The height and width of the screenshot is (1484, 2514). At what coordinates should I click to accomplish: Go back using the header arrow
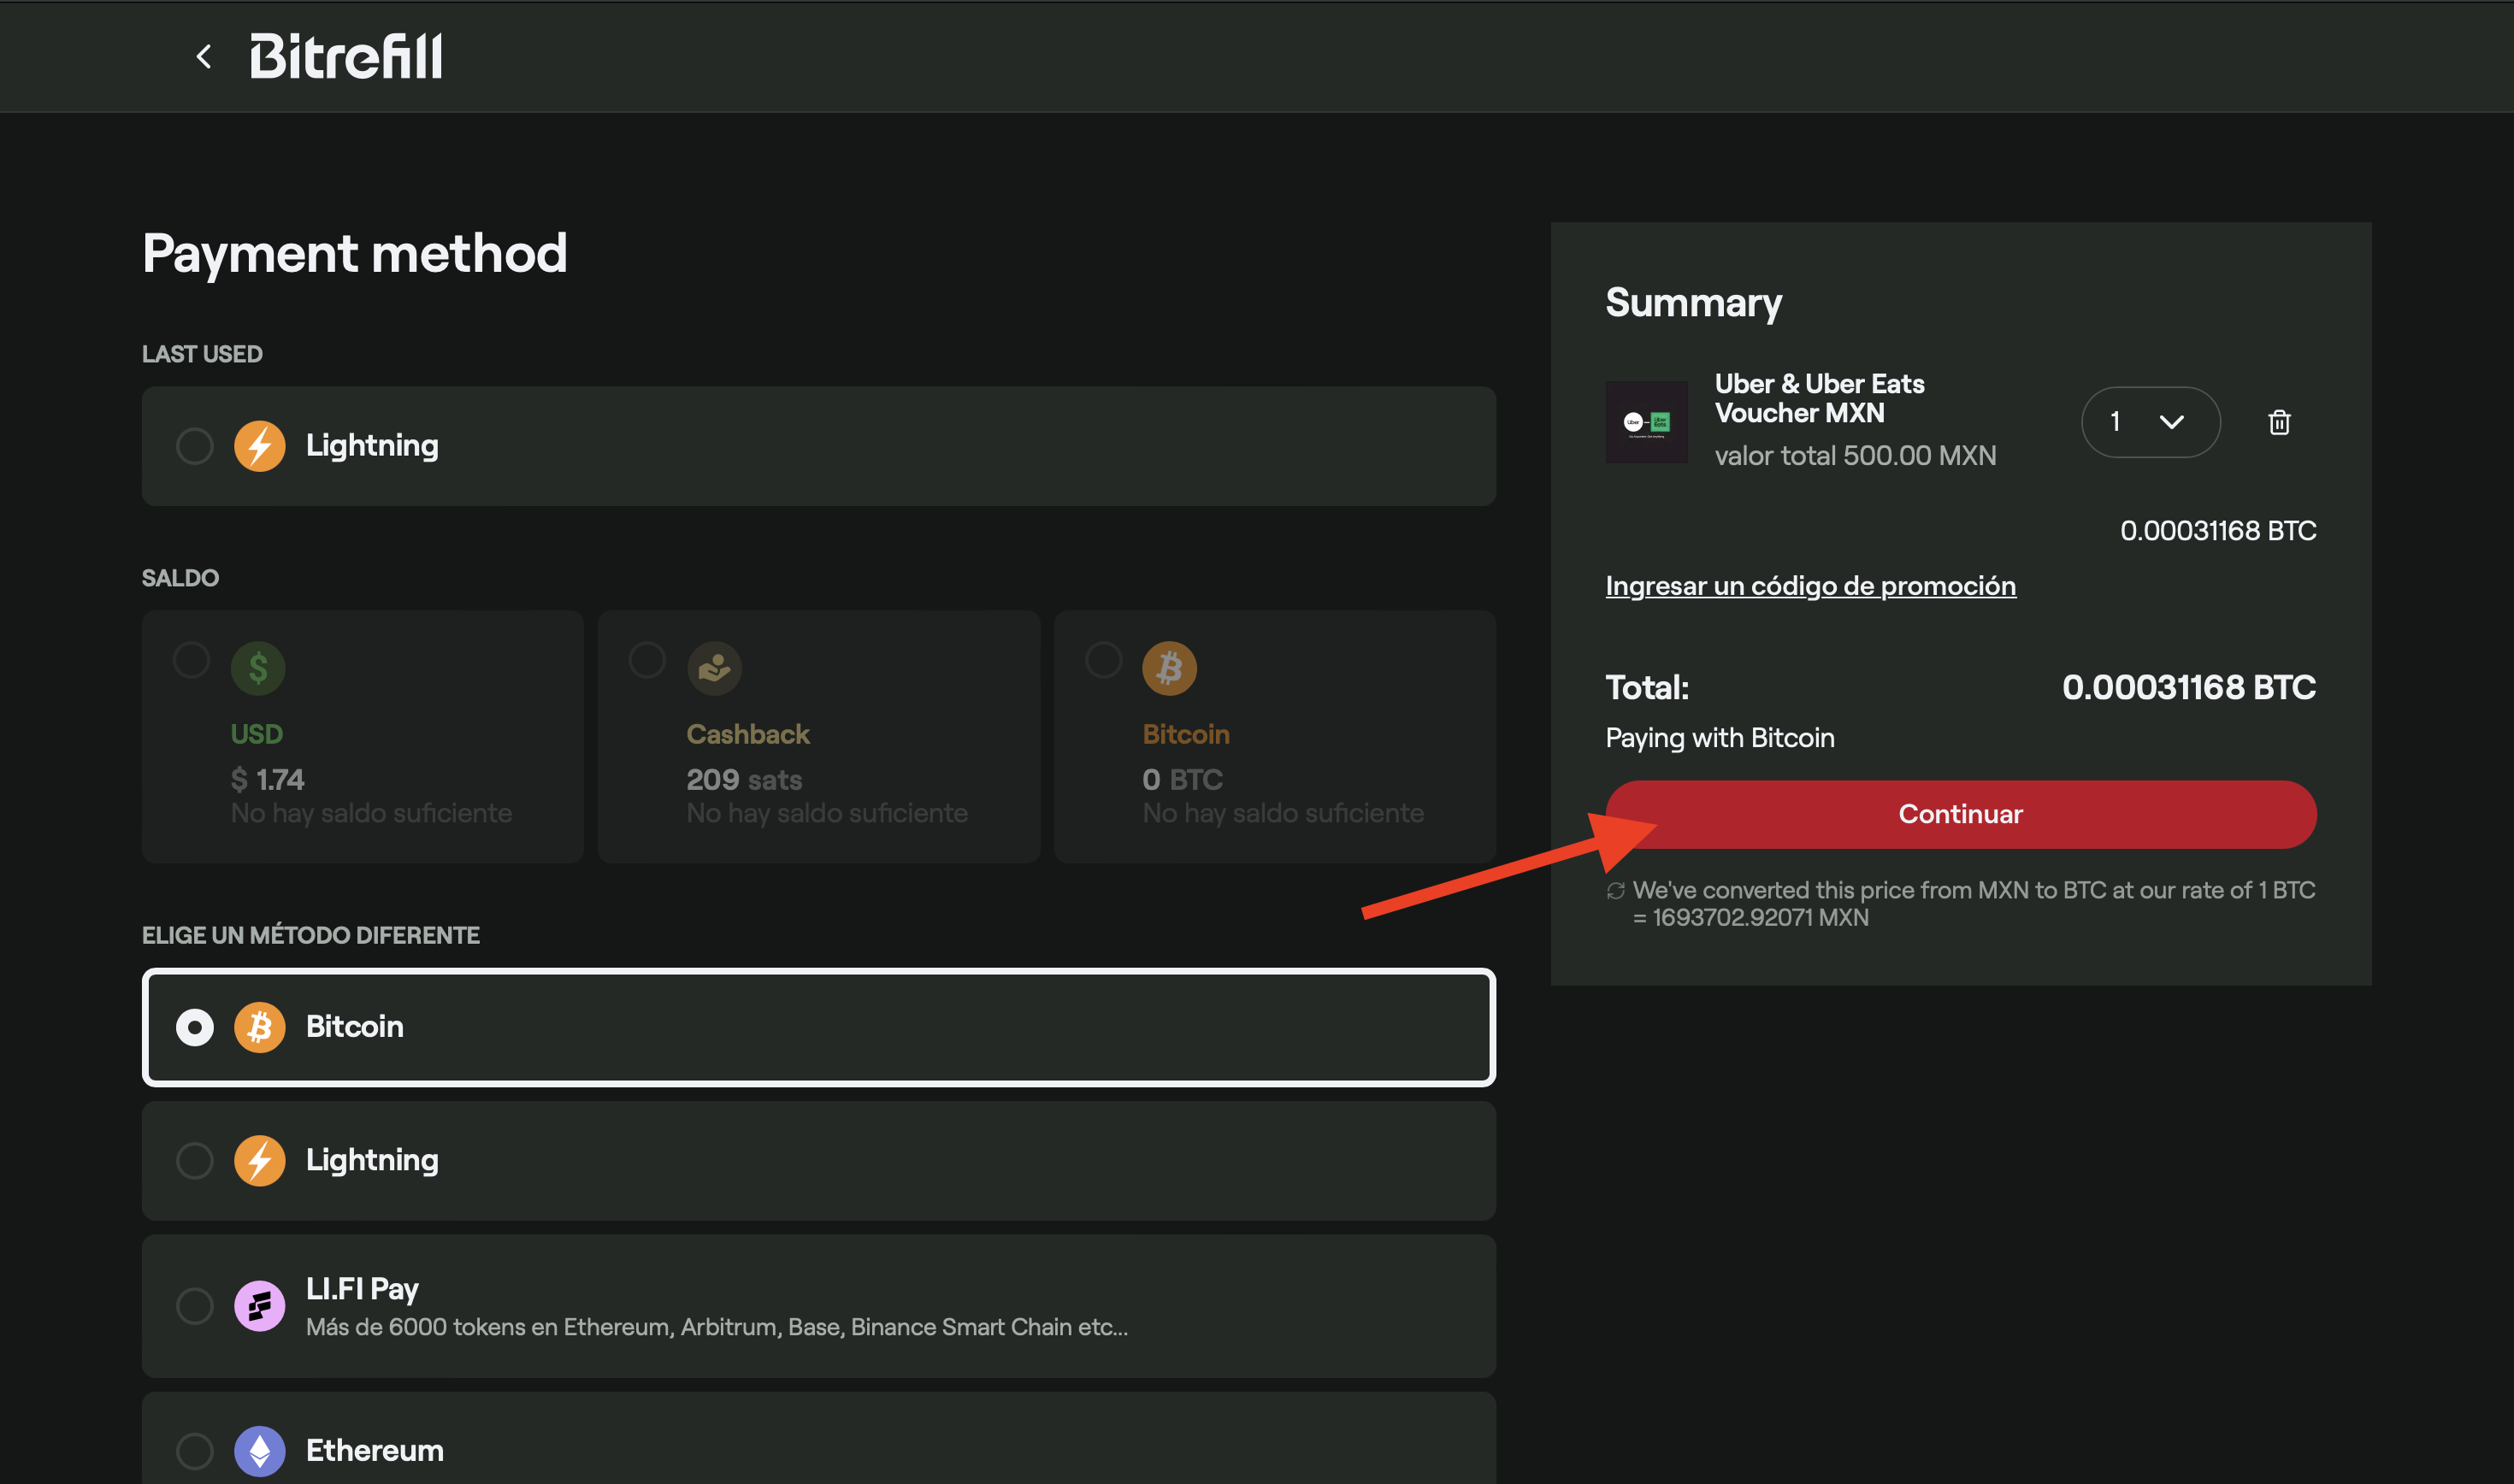tap(204, 57)
